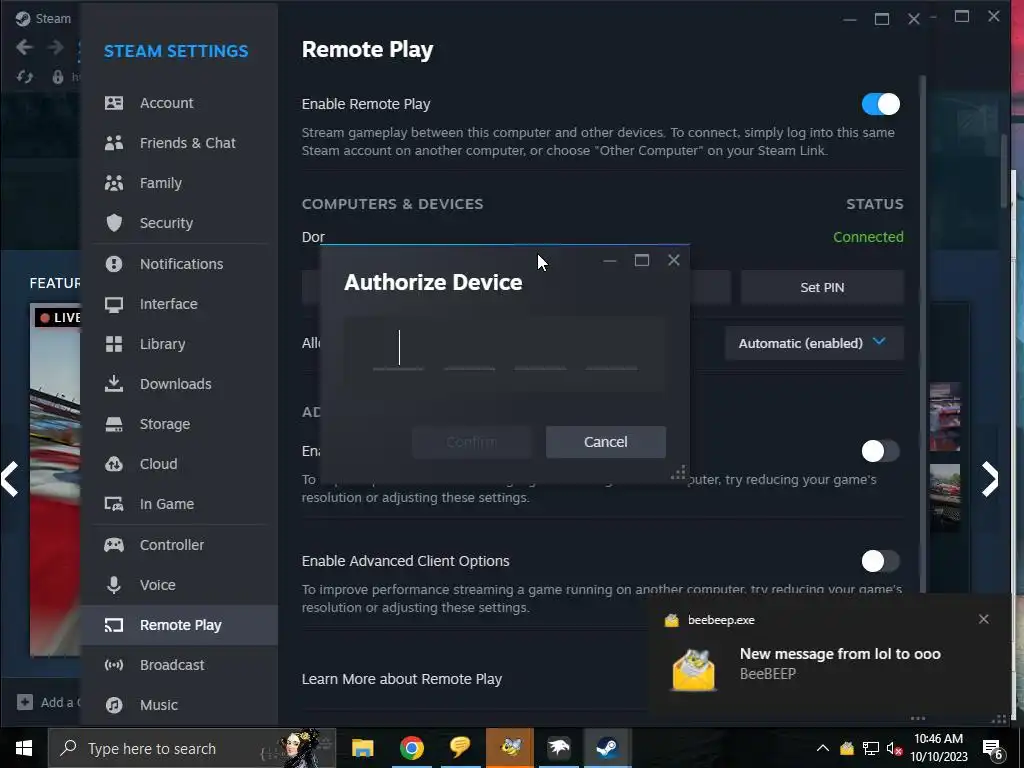This screenshot has width=1024, height=768.
Task: Select the Controller gamepad icon
Action: [x=114, y=545]
